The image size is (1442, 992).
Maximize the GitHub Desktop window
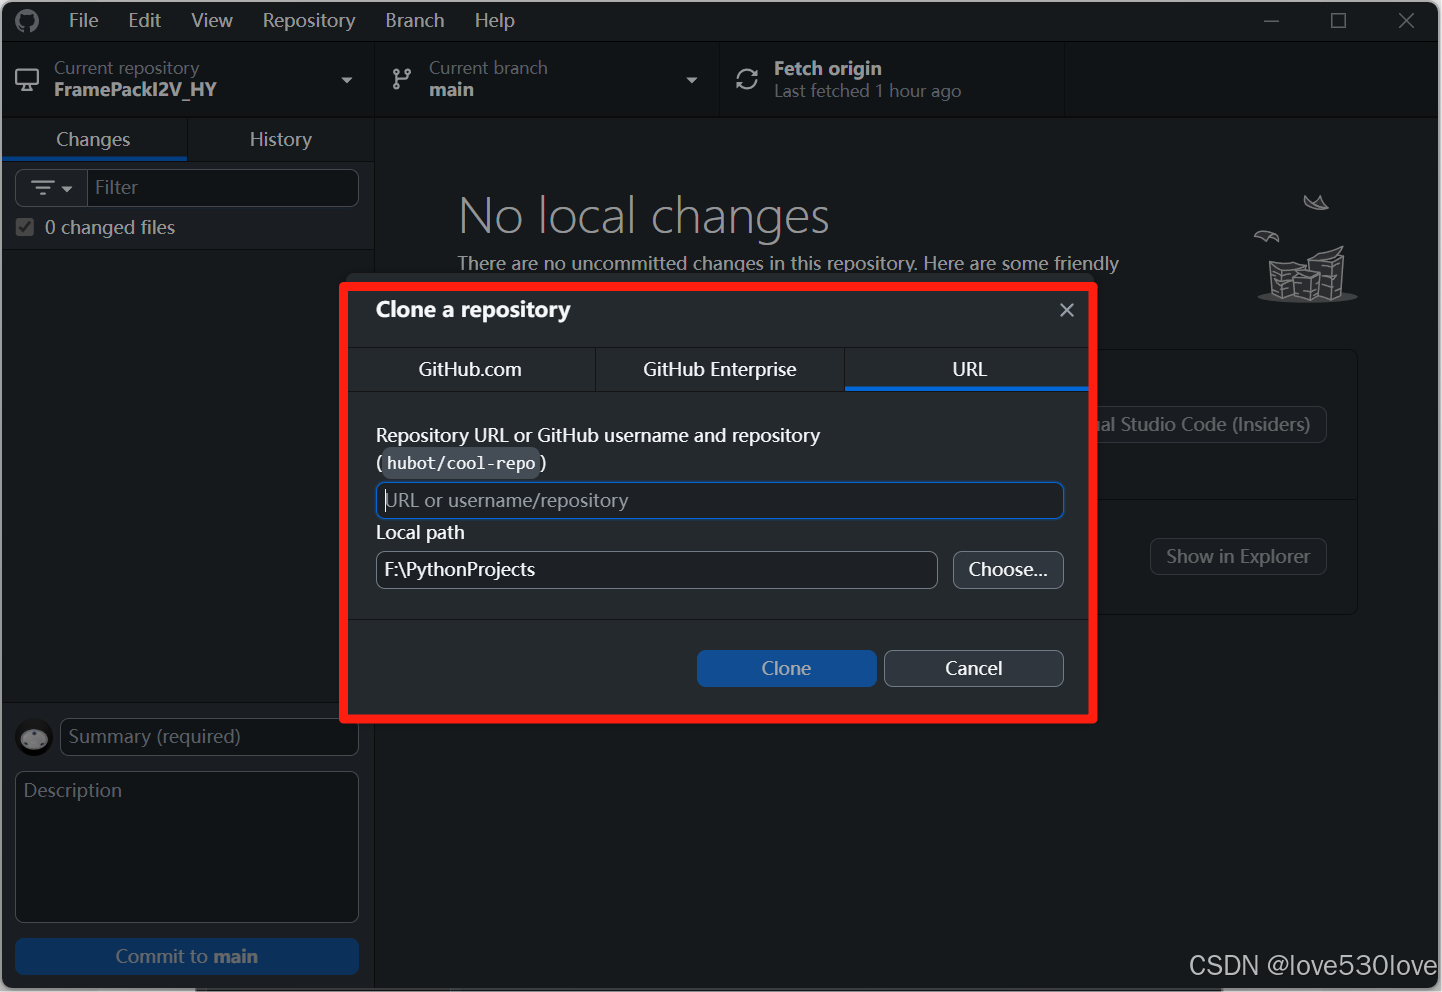coord(1338,21)
